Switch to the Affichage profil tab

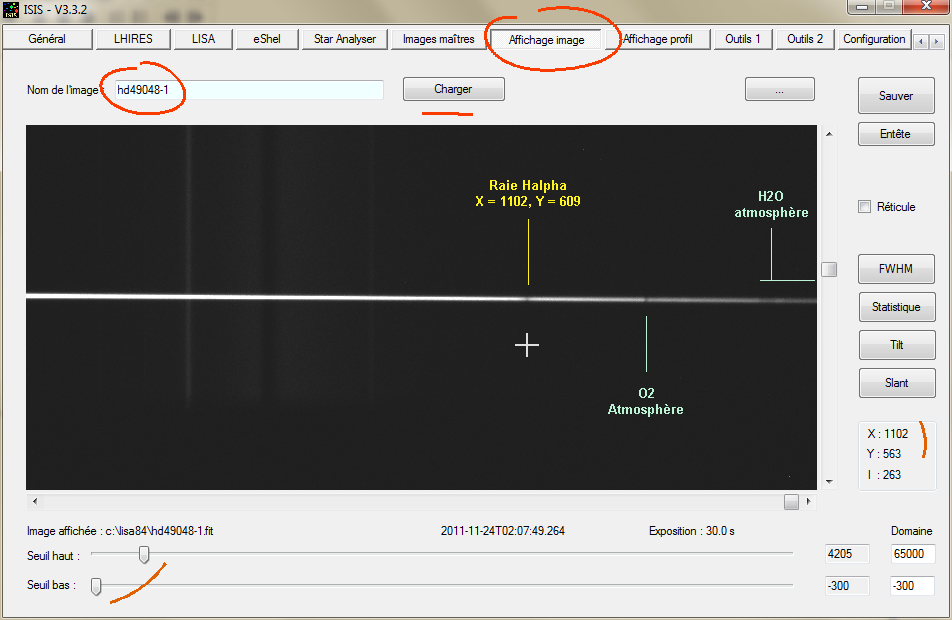pyautogui.click(x=658, y=39)
